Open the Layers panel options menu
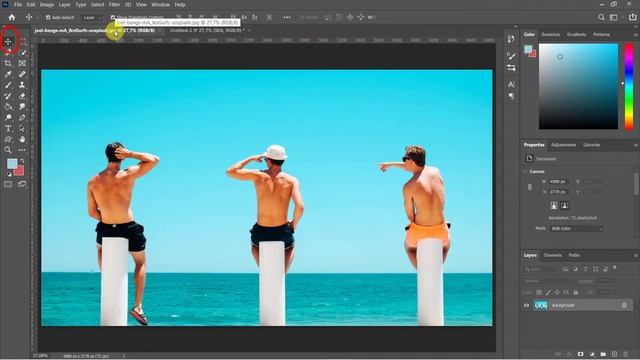Viewport: 640px width, 360px height. pyautogui.click(x=636, y=256)
